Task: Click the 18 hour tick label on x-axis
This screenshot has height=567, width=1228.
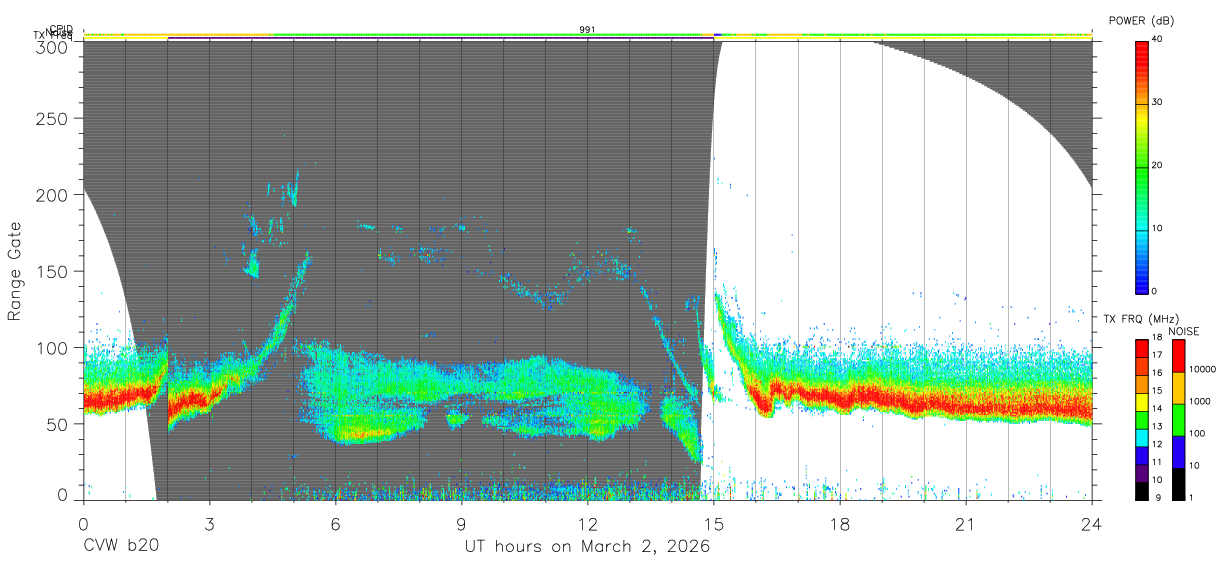Action: [x=840, y=523]
